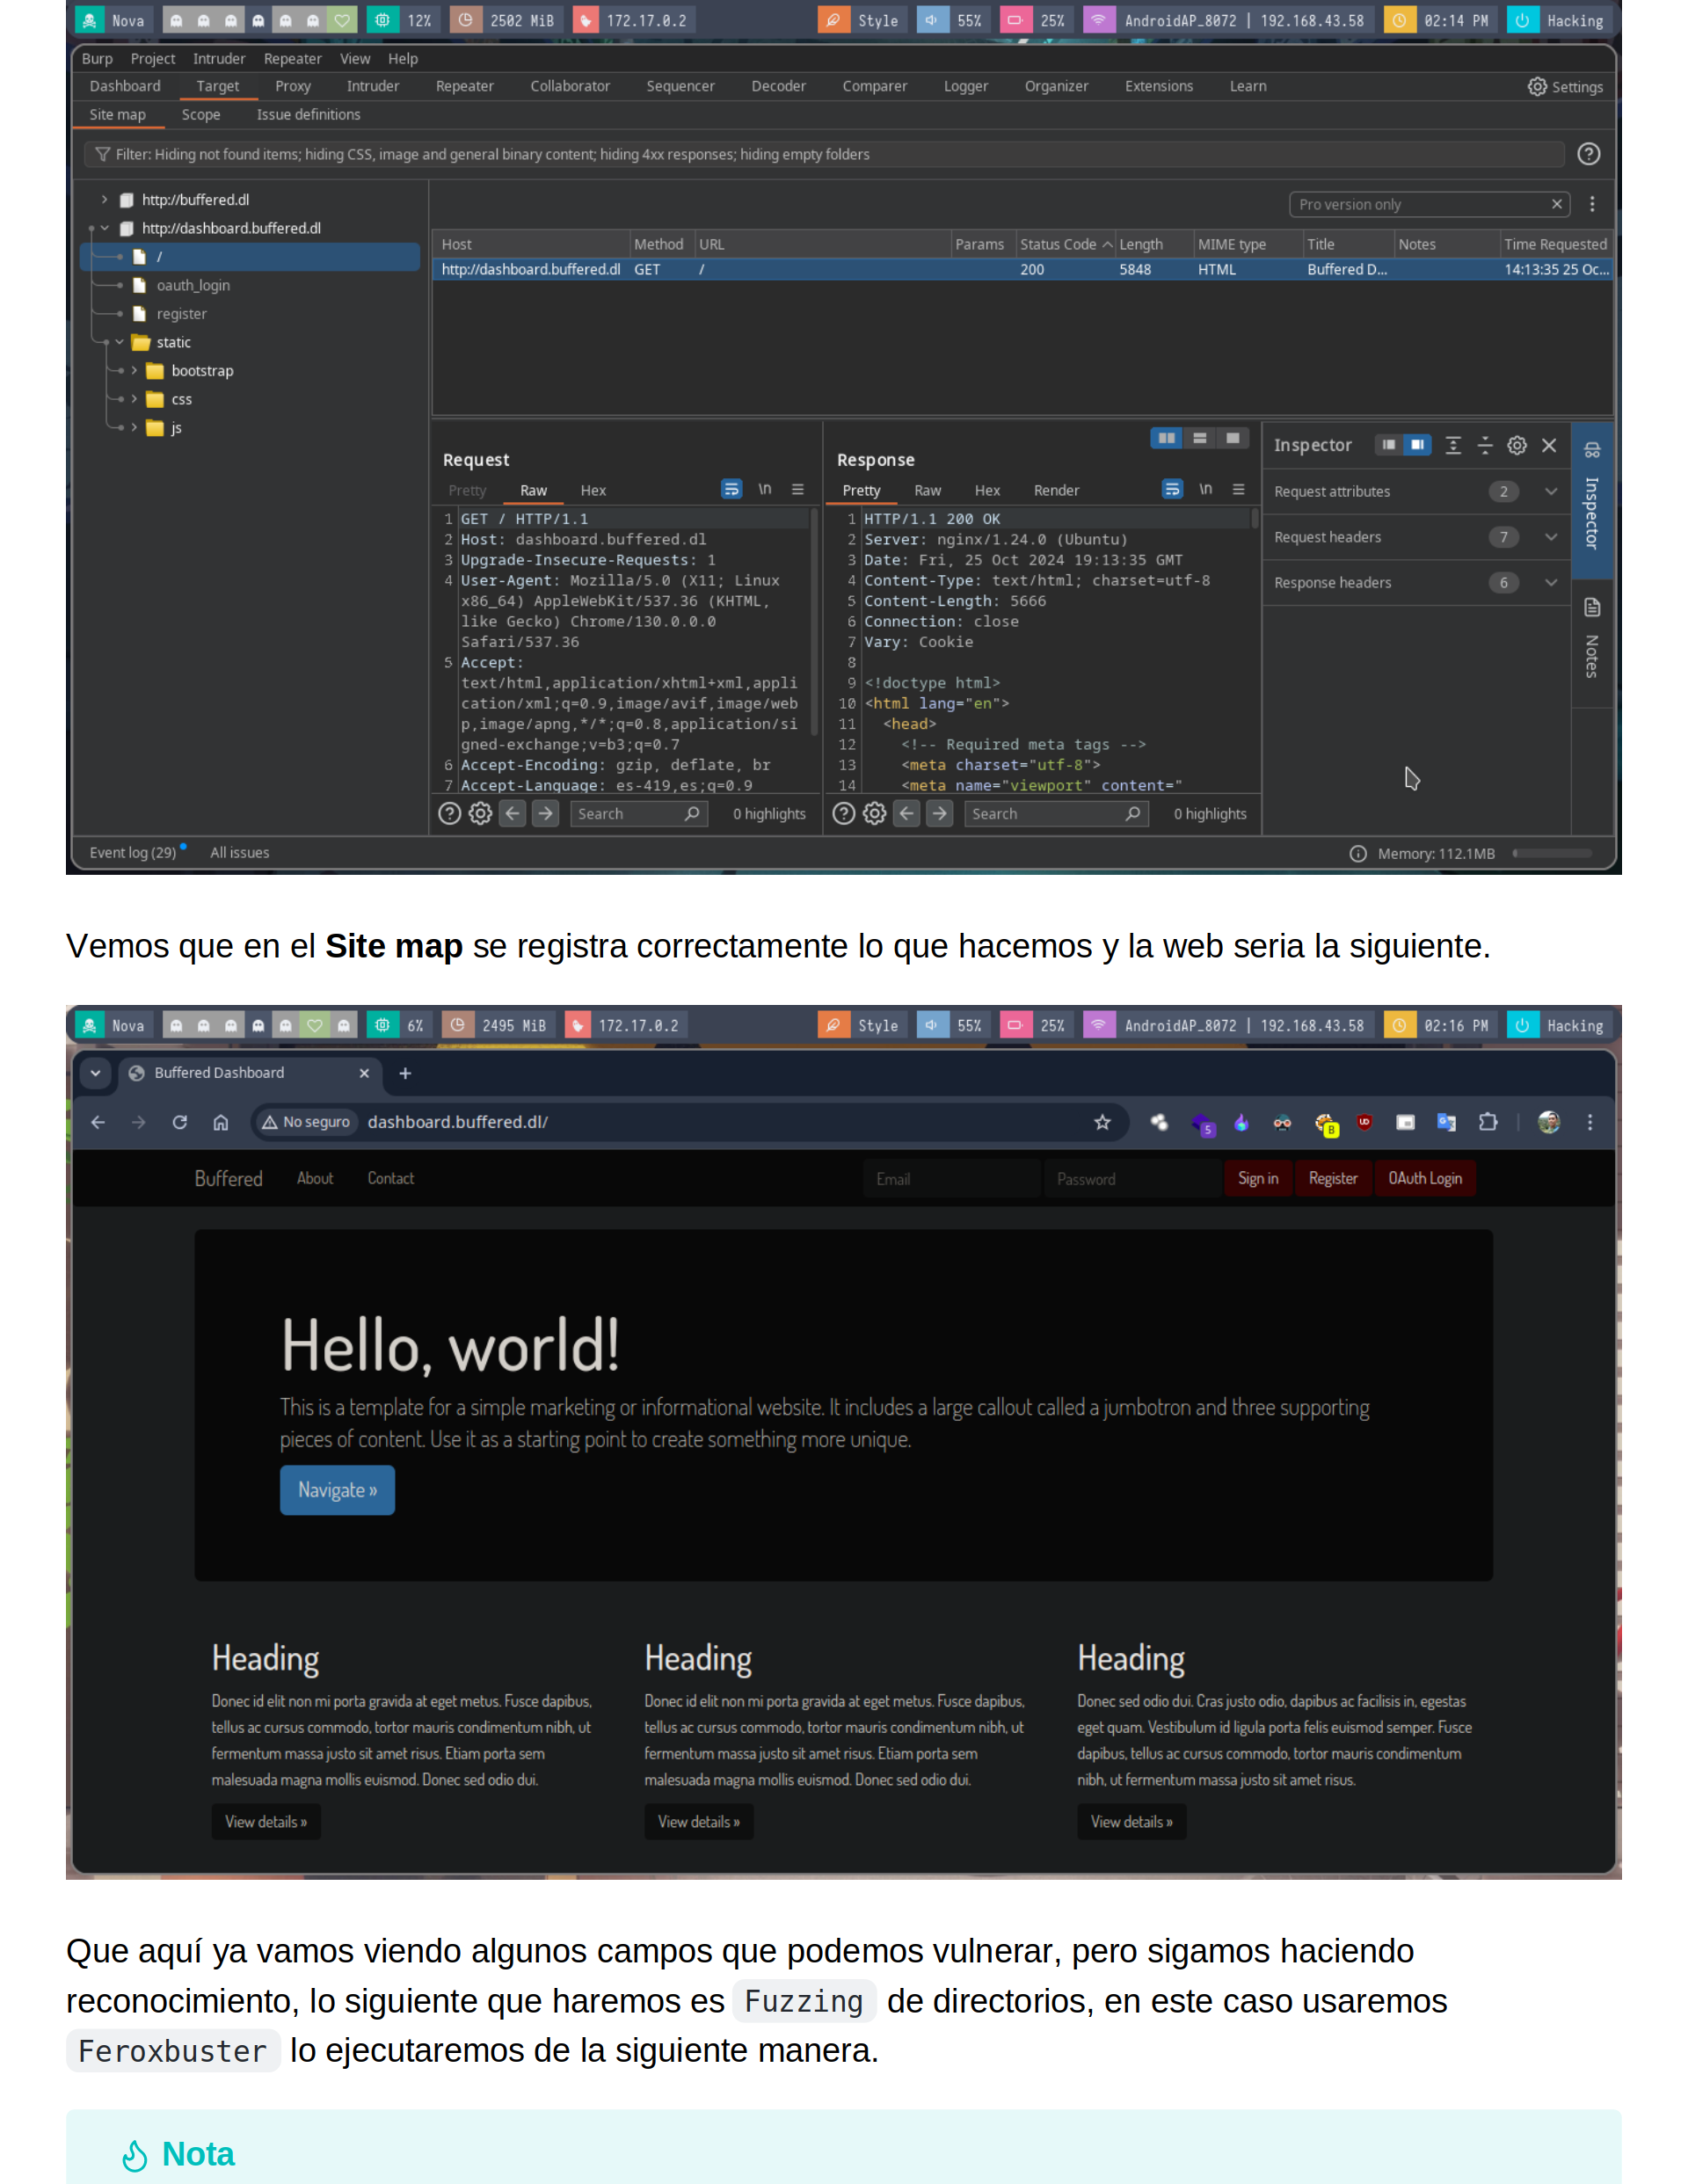Image resolution: width=1688 pixels, height=2184 pixels.
Task: Open the Notes side panel
Action: coord(1592,640)
